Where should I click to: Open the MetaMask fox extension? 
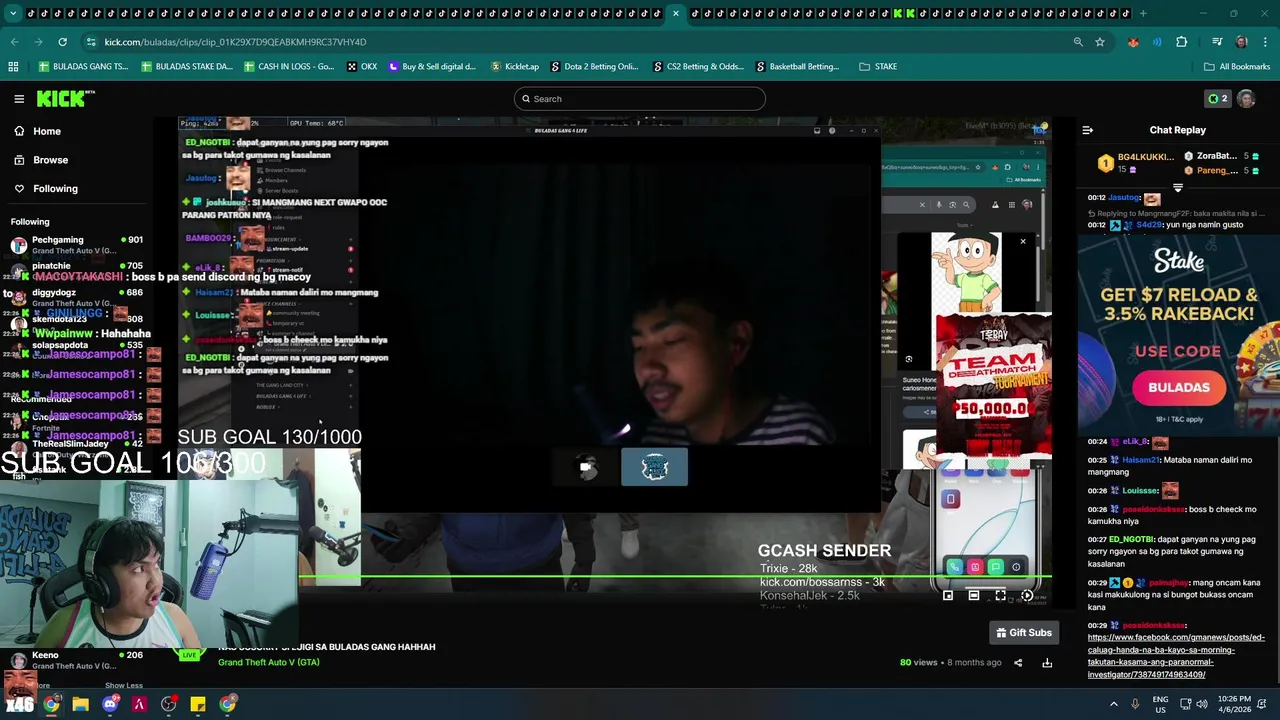tap(1133, 42)
